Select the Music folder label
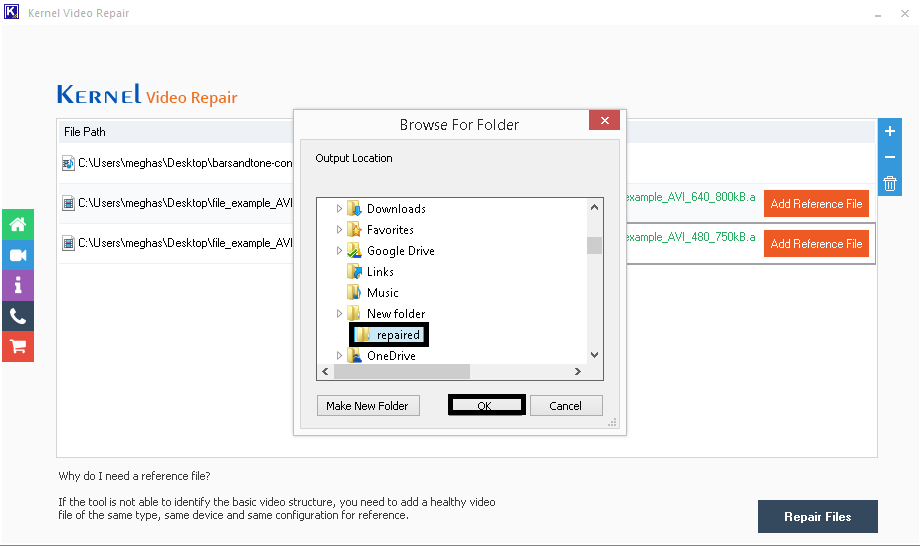This screenshot has width=920, height=546. point(383,293)
